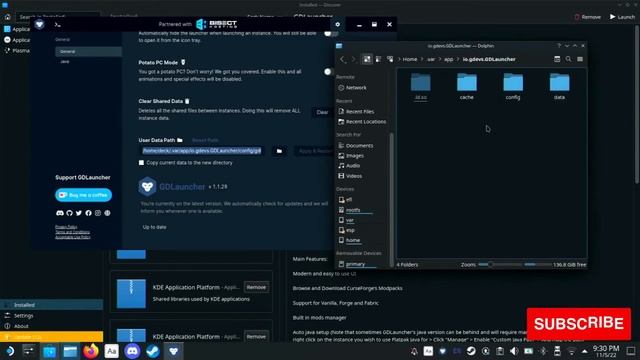Click the User Data Path text field
Image resolution: width=640 pixels, height=360 pixels.
pos(202,151)
